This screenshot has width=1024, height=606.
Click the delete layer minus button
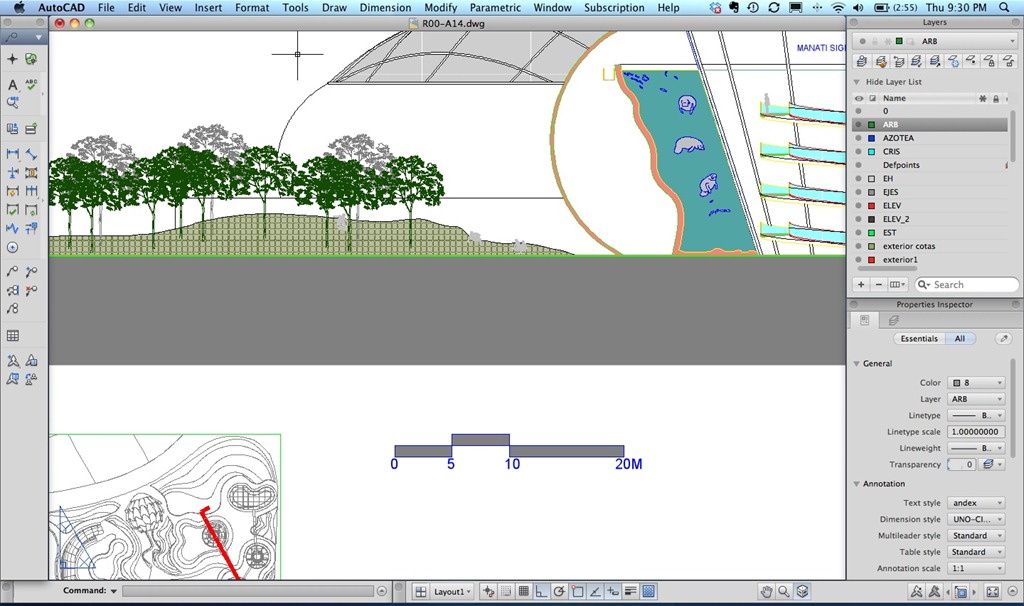click(879, 285)
